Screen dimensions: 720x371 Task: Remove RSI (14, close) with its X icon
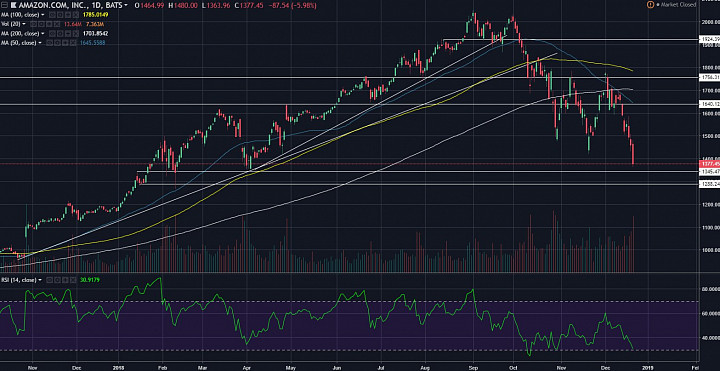pyautogui.click(x=73, y=280)
